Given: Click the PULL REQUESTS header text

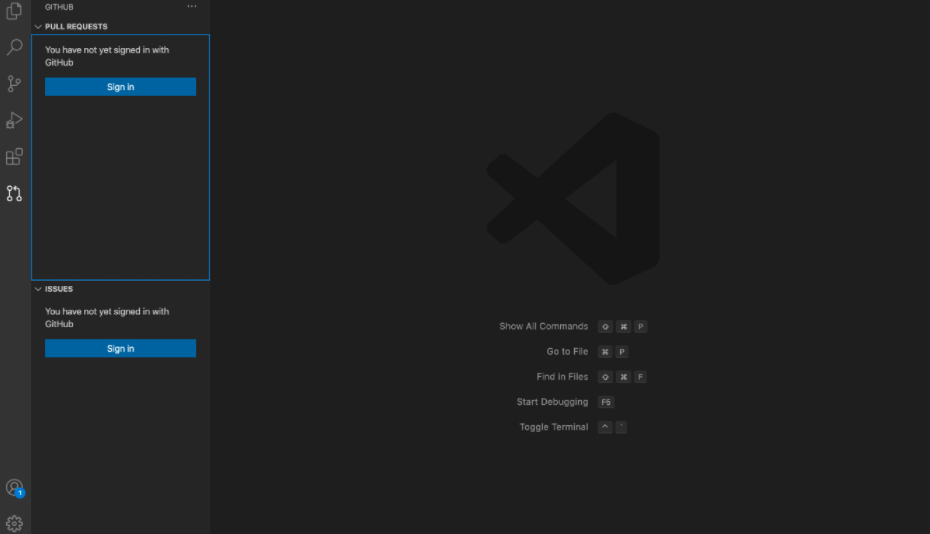Looking at the screenshot, I should coord(76,27).
